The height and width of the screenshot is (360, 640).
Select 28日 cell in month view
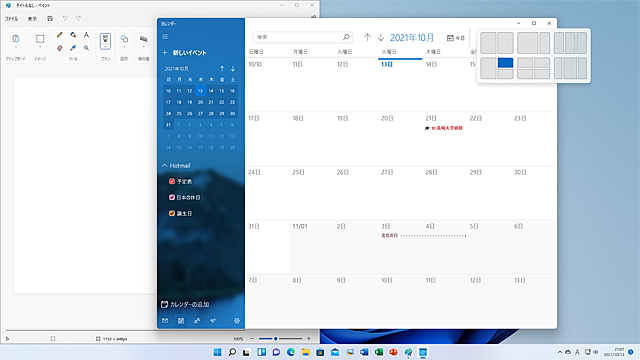(x=444, y=193)
